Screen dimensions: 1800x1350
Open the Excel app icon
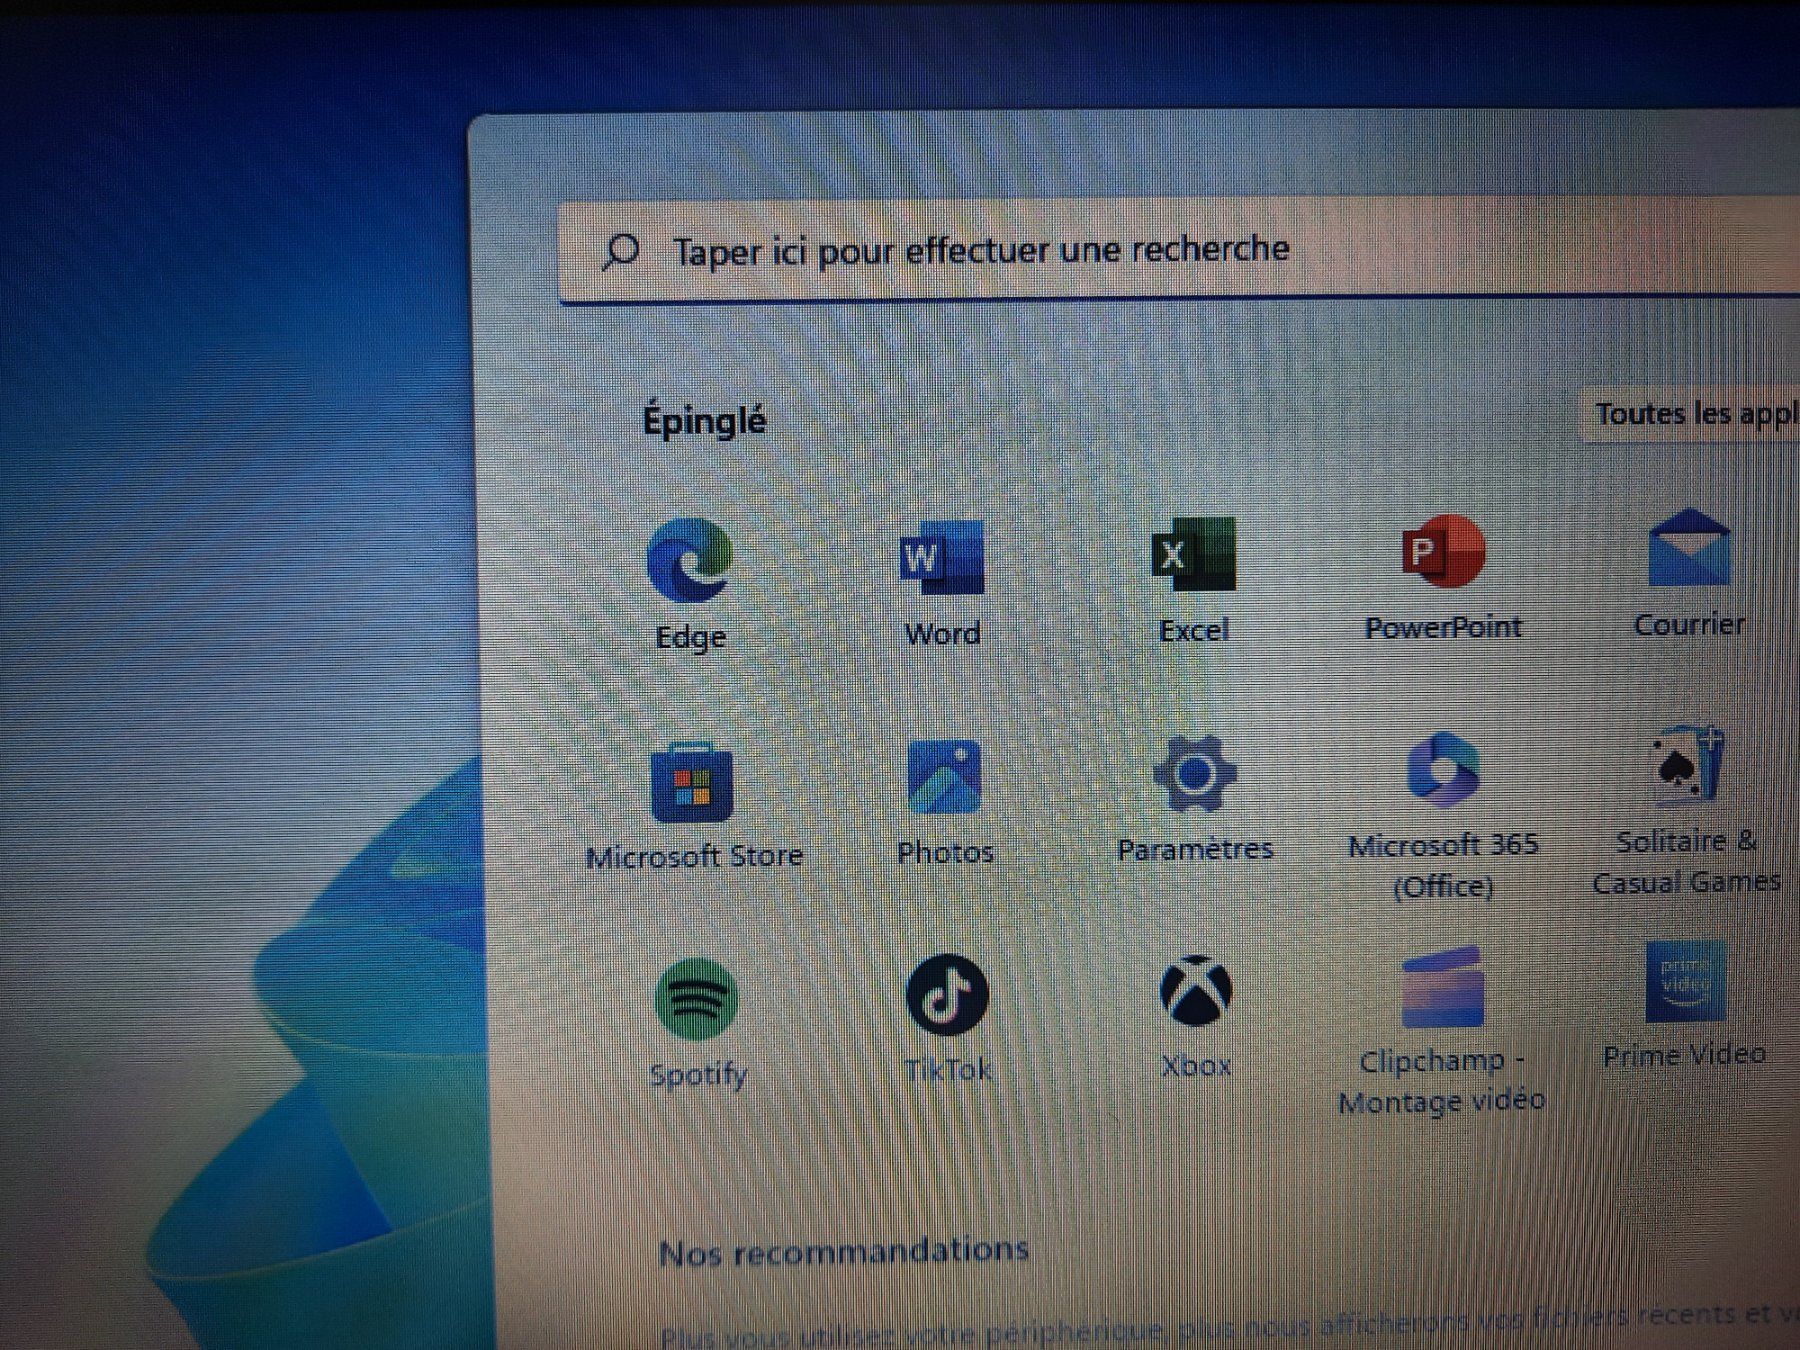tap(1193, 554)
